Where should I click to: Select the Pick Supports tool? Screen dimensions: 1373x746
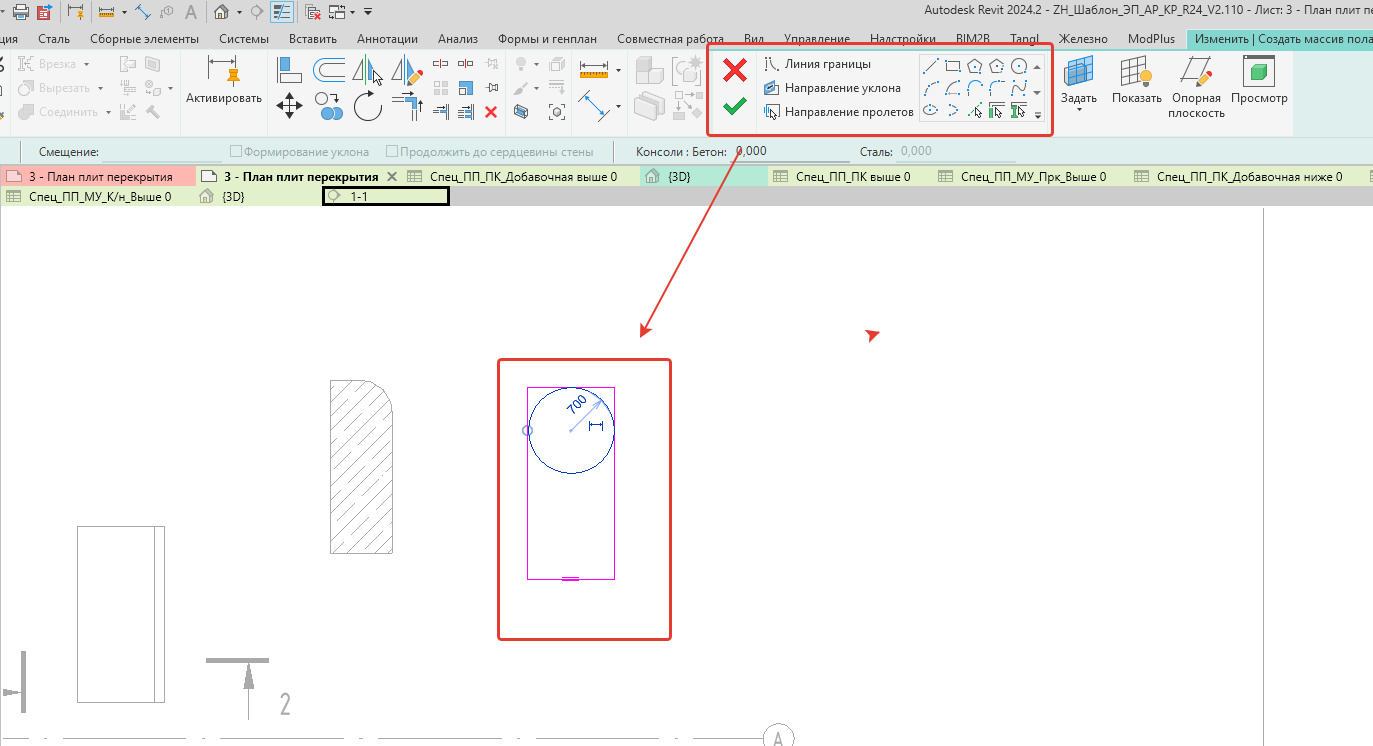click(1019, 111)
